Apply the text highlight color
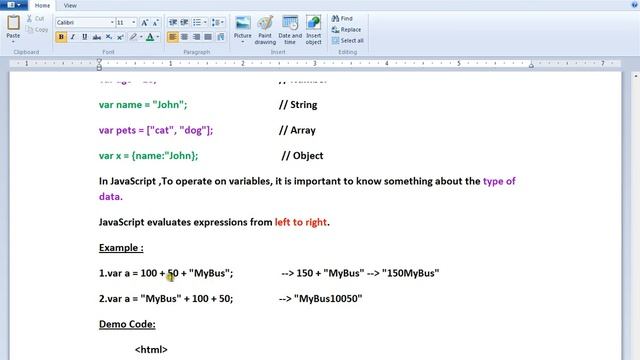Viewport: 640px width, 360px height. tap(133, 37)
